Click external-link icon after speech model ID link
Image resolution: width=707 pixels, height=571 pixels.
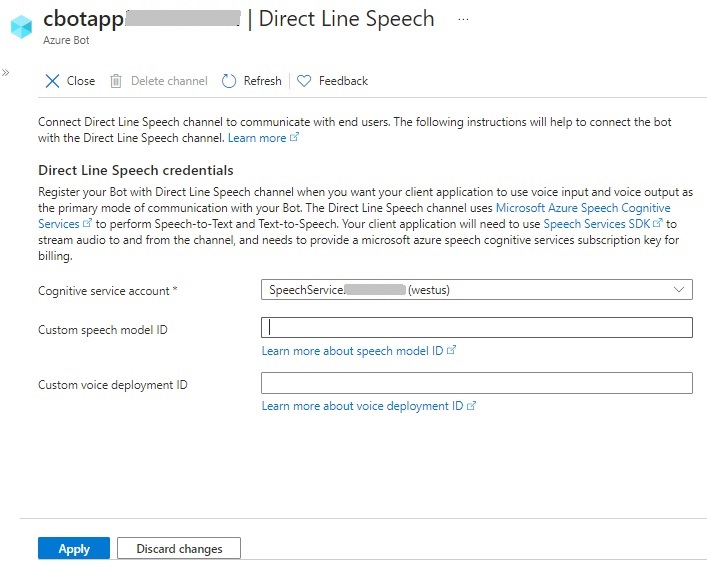click(x=452, y=351)
